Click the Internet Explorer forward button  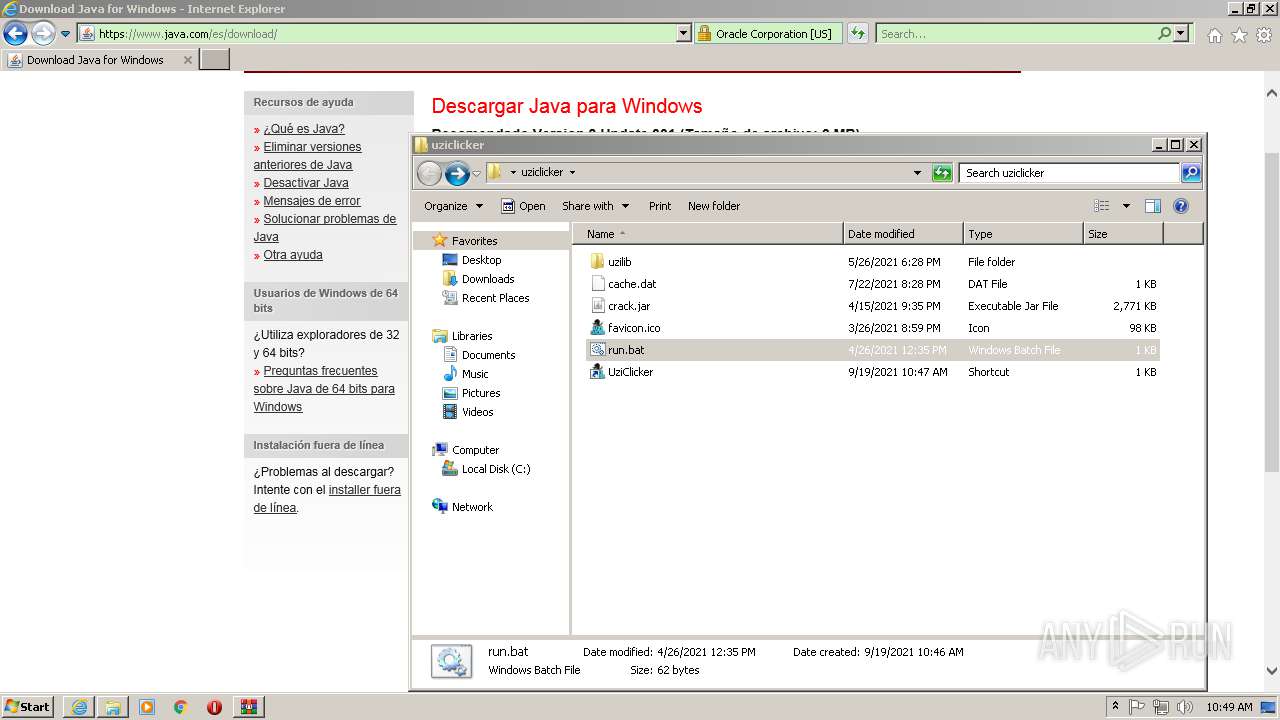pyautogui.click(x=42, y=34)
